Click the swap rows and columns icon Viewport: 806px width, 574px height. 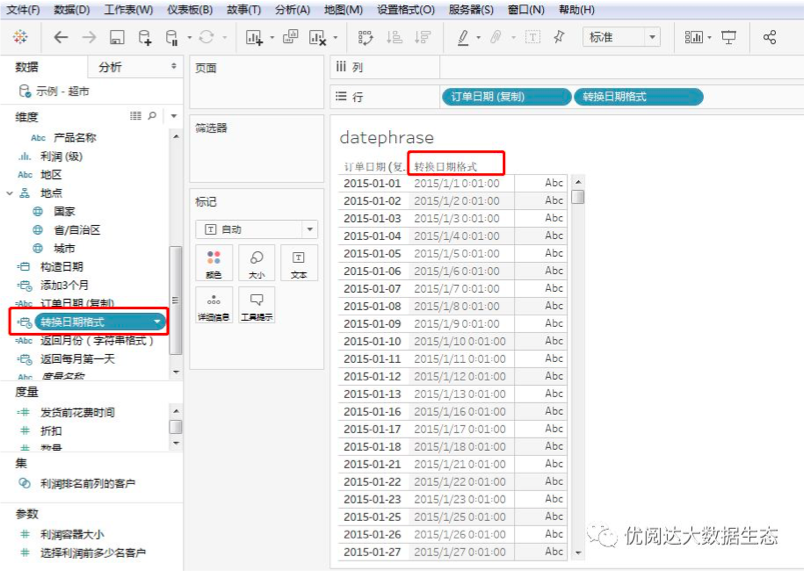coord(365,37)
